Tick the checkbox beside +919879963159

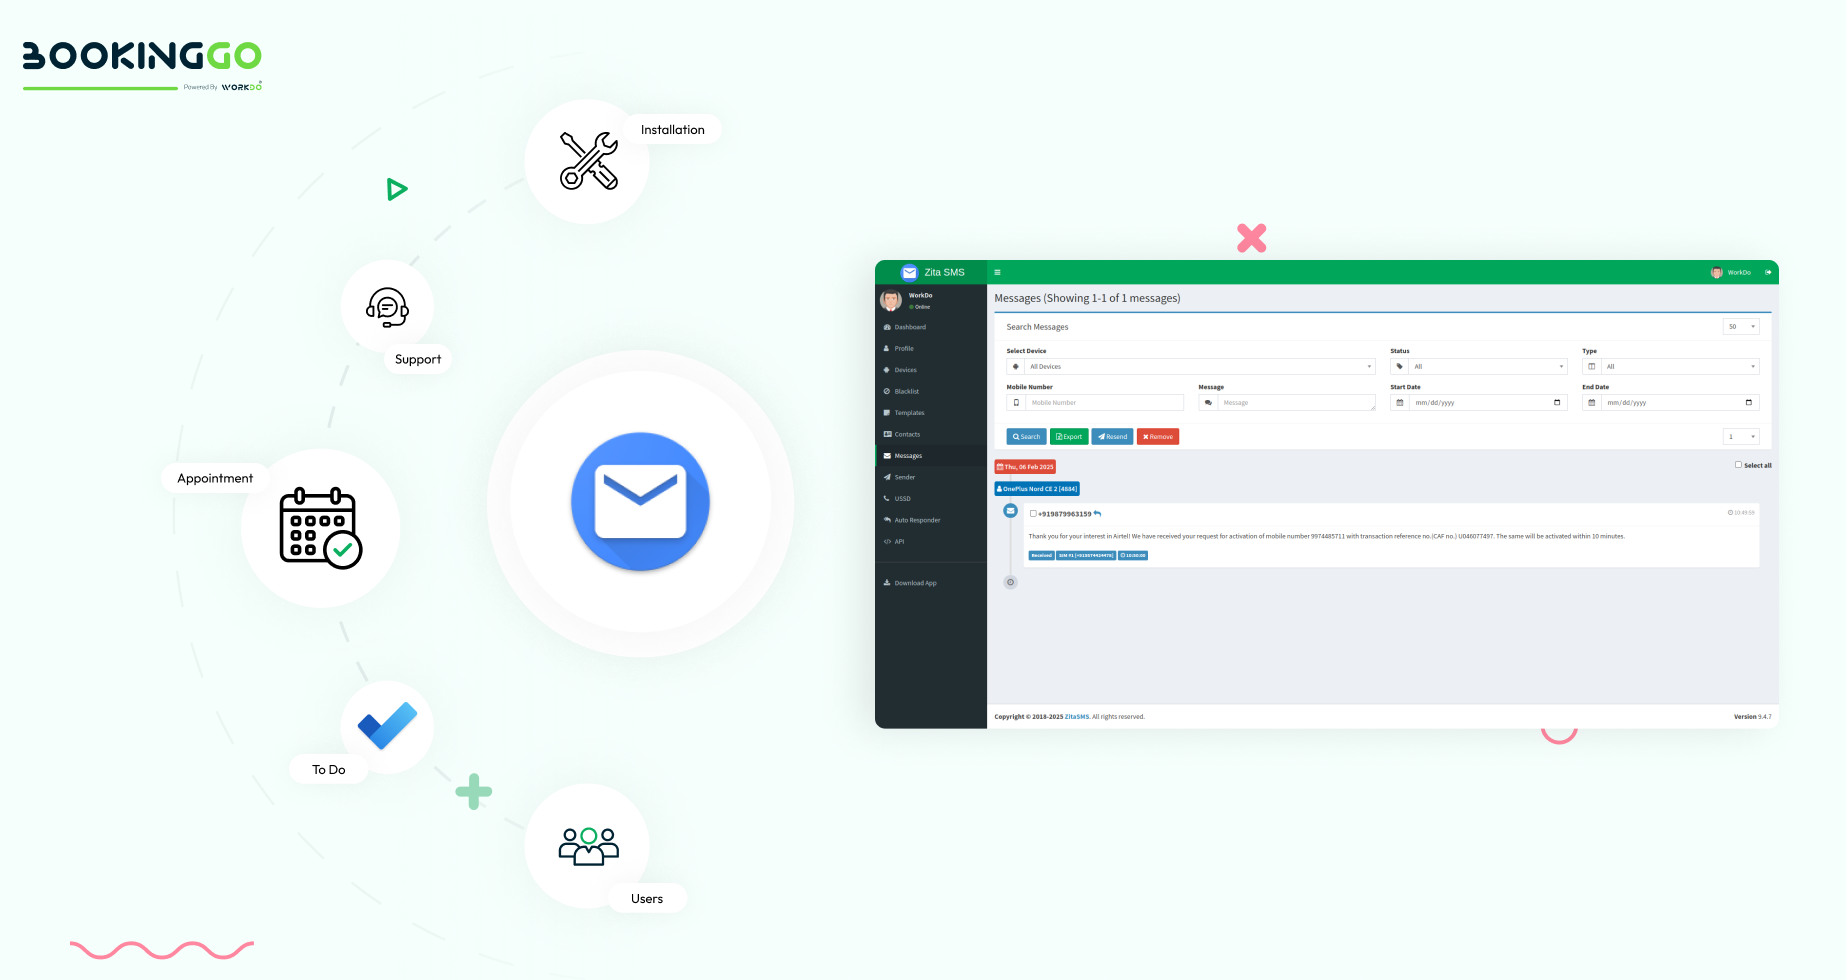[1033, 514]
